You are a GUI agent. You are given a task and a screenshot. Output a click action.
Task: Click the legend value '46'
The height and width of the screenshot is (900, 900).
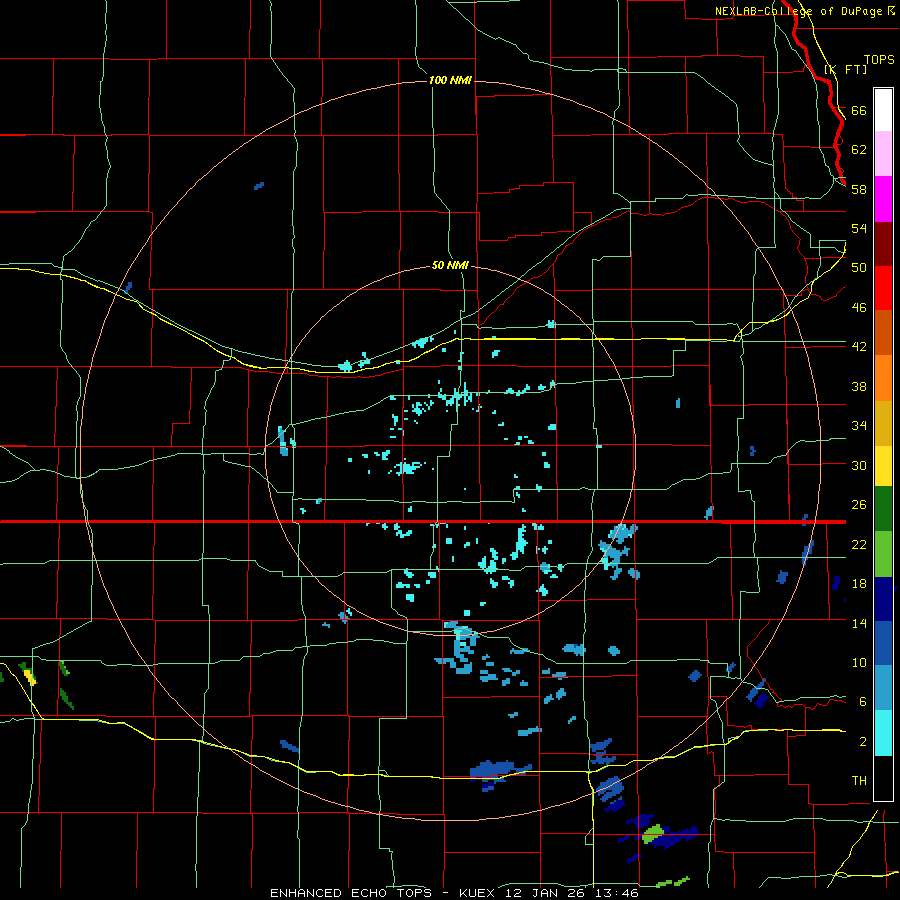859,307
